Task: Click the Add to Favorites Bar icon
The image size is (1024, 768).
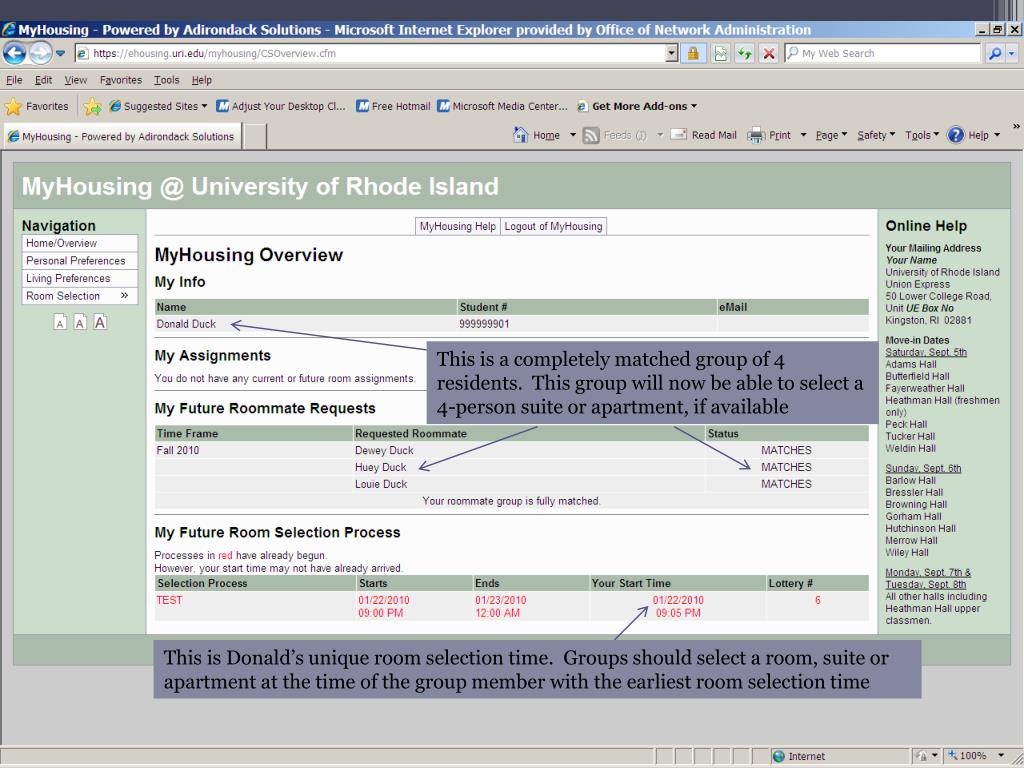Action: tap(93, 106)
